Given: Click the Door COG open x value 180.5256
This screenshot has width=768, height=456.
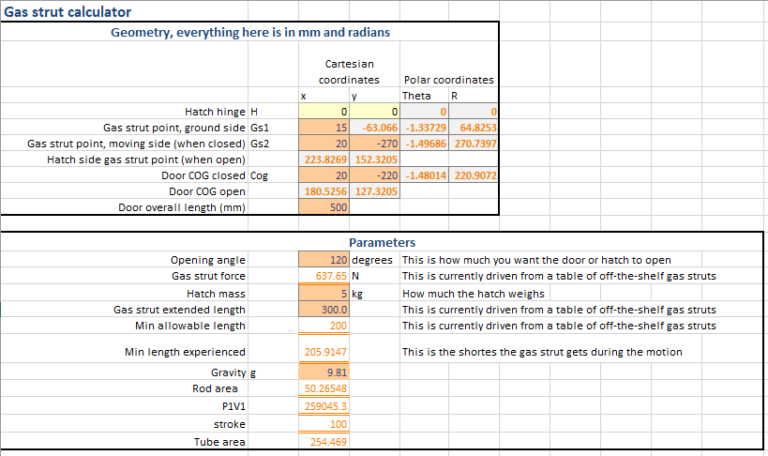Looking at the screenshot, I should pyautogui.click(x=324, y=191).
